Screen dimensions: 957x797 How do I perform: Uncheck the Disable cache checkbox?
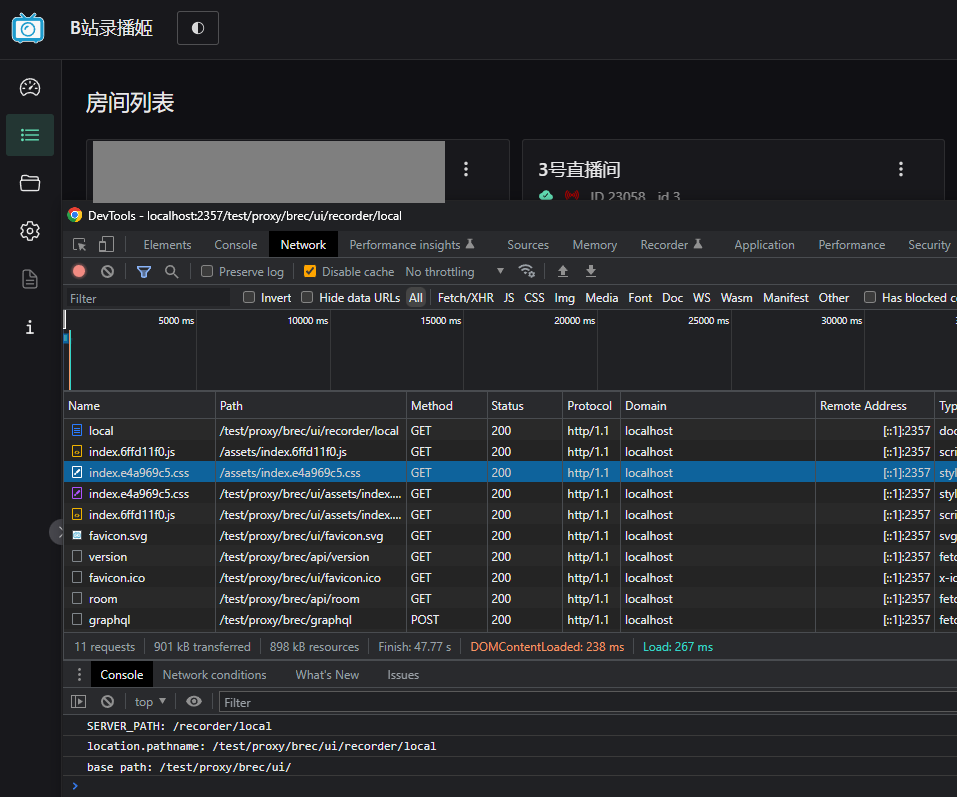(x=310, y=271)
